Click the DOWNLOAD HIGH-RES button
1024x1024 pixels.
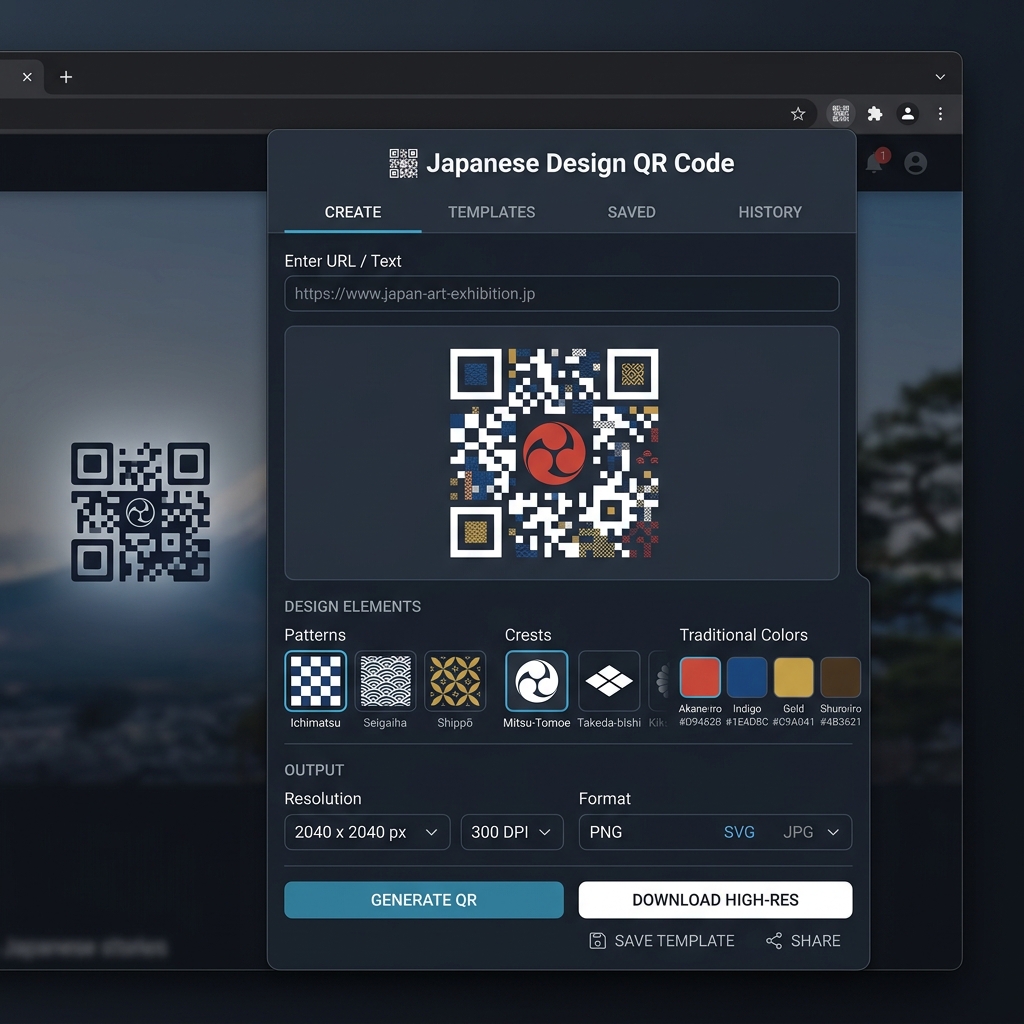click(x=715, y=900)
